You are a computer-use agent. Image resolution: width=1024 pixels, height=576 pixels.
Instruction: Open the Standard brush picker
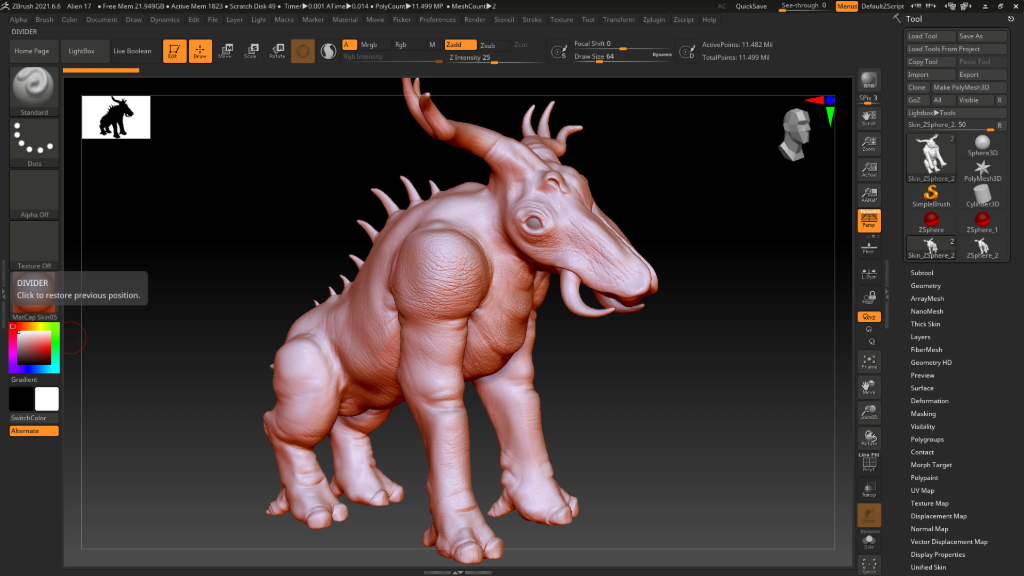(x=34, y=91)
